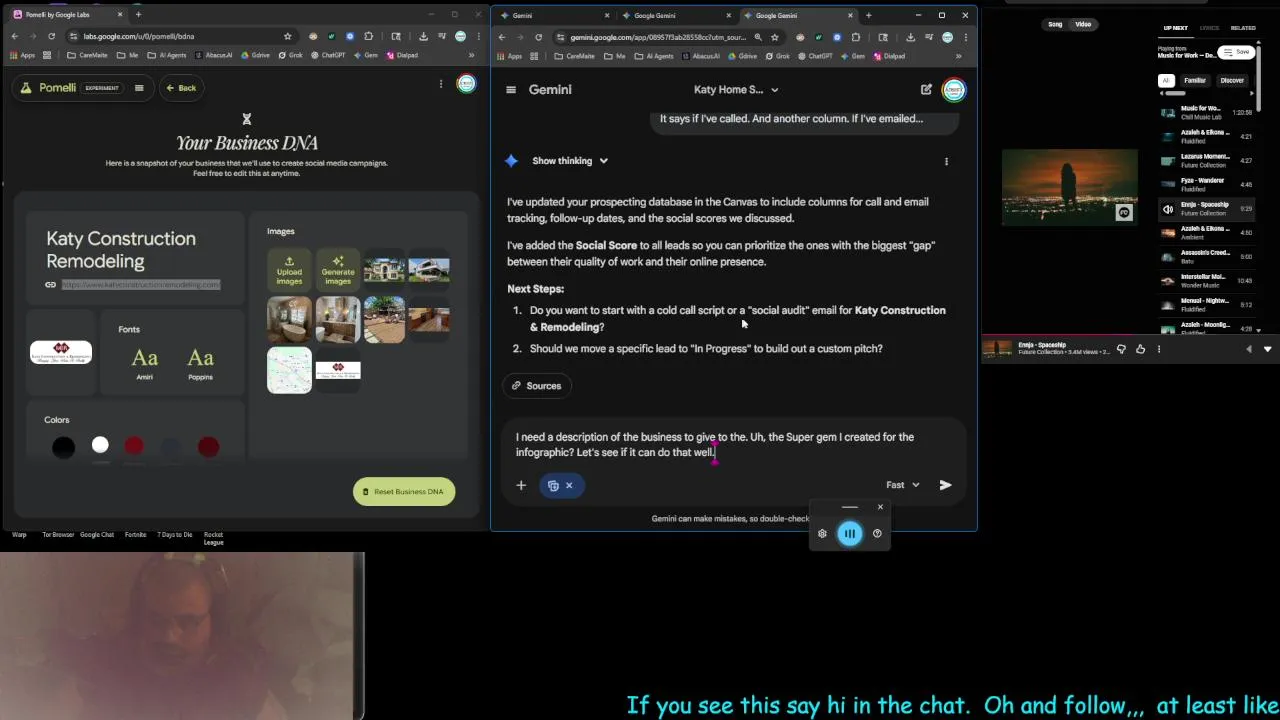This screenshot has height=720, width=1280.
Task: Open the Gemini main menu hamburger icon
Action: pyautogui.click(x=511, y=89)
